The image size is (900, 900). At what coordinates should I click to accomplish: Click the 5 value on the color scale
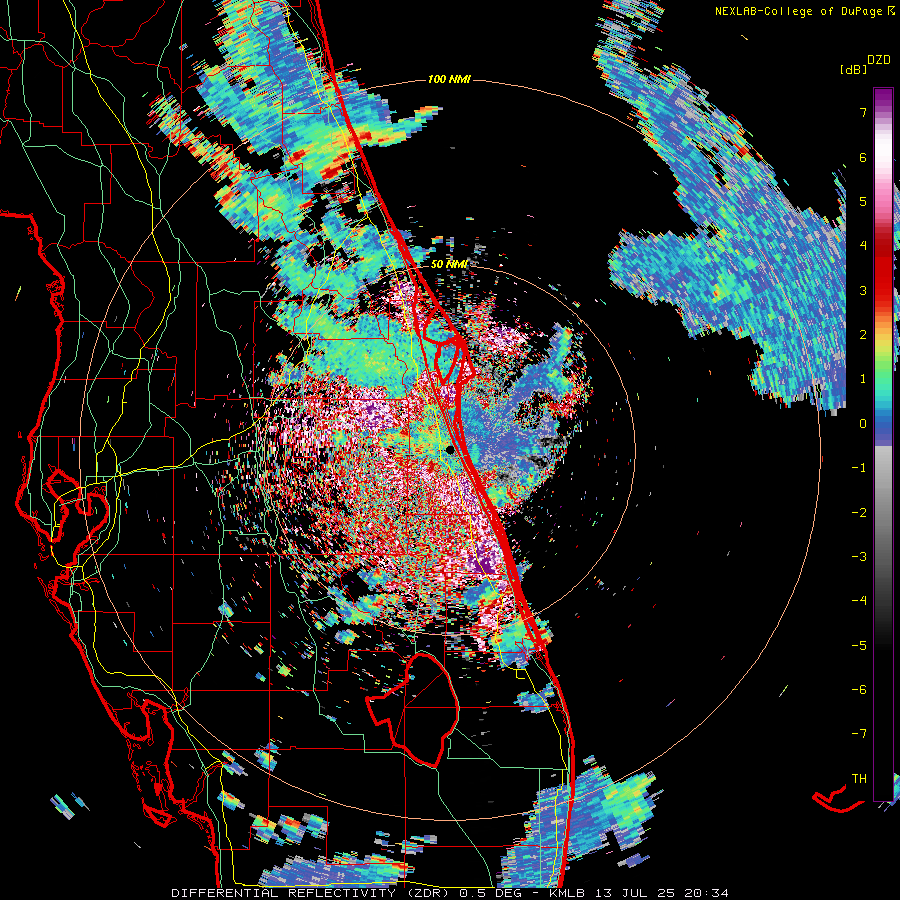click(x=863, y=201)
